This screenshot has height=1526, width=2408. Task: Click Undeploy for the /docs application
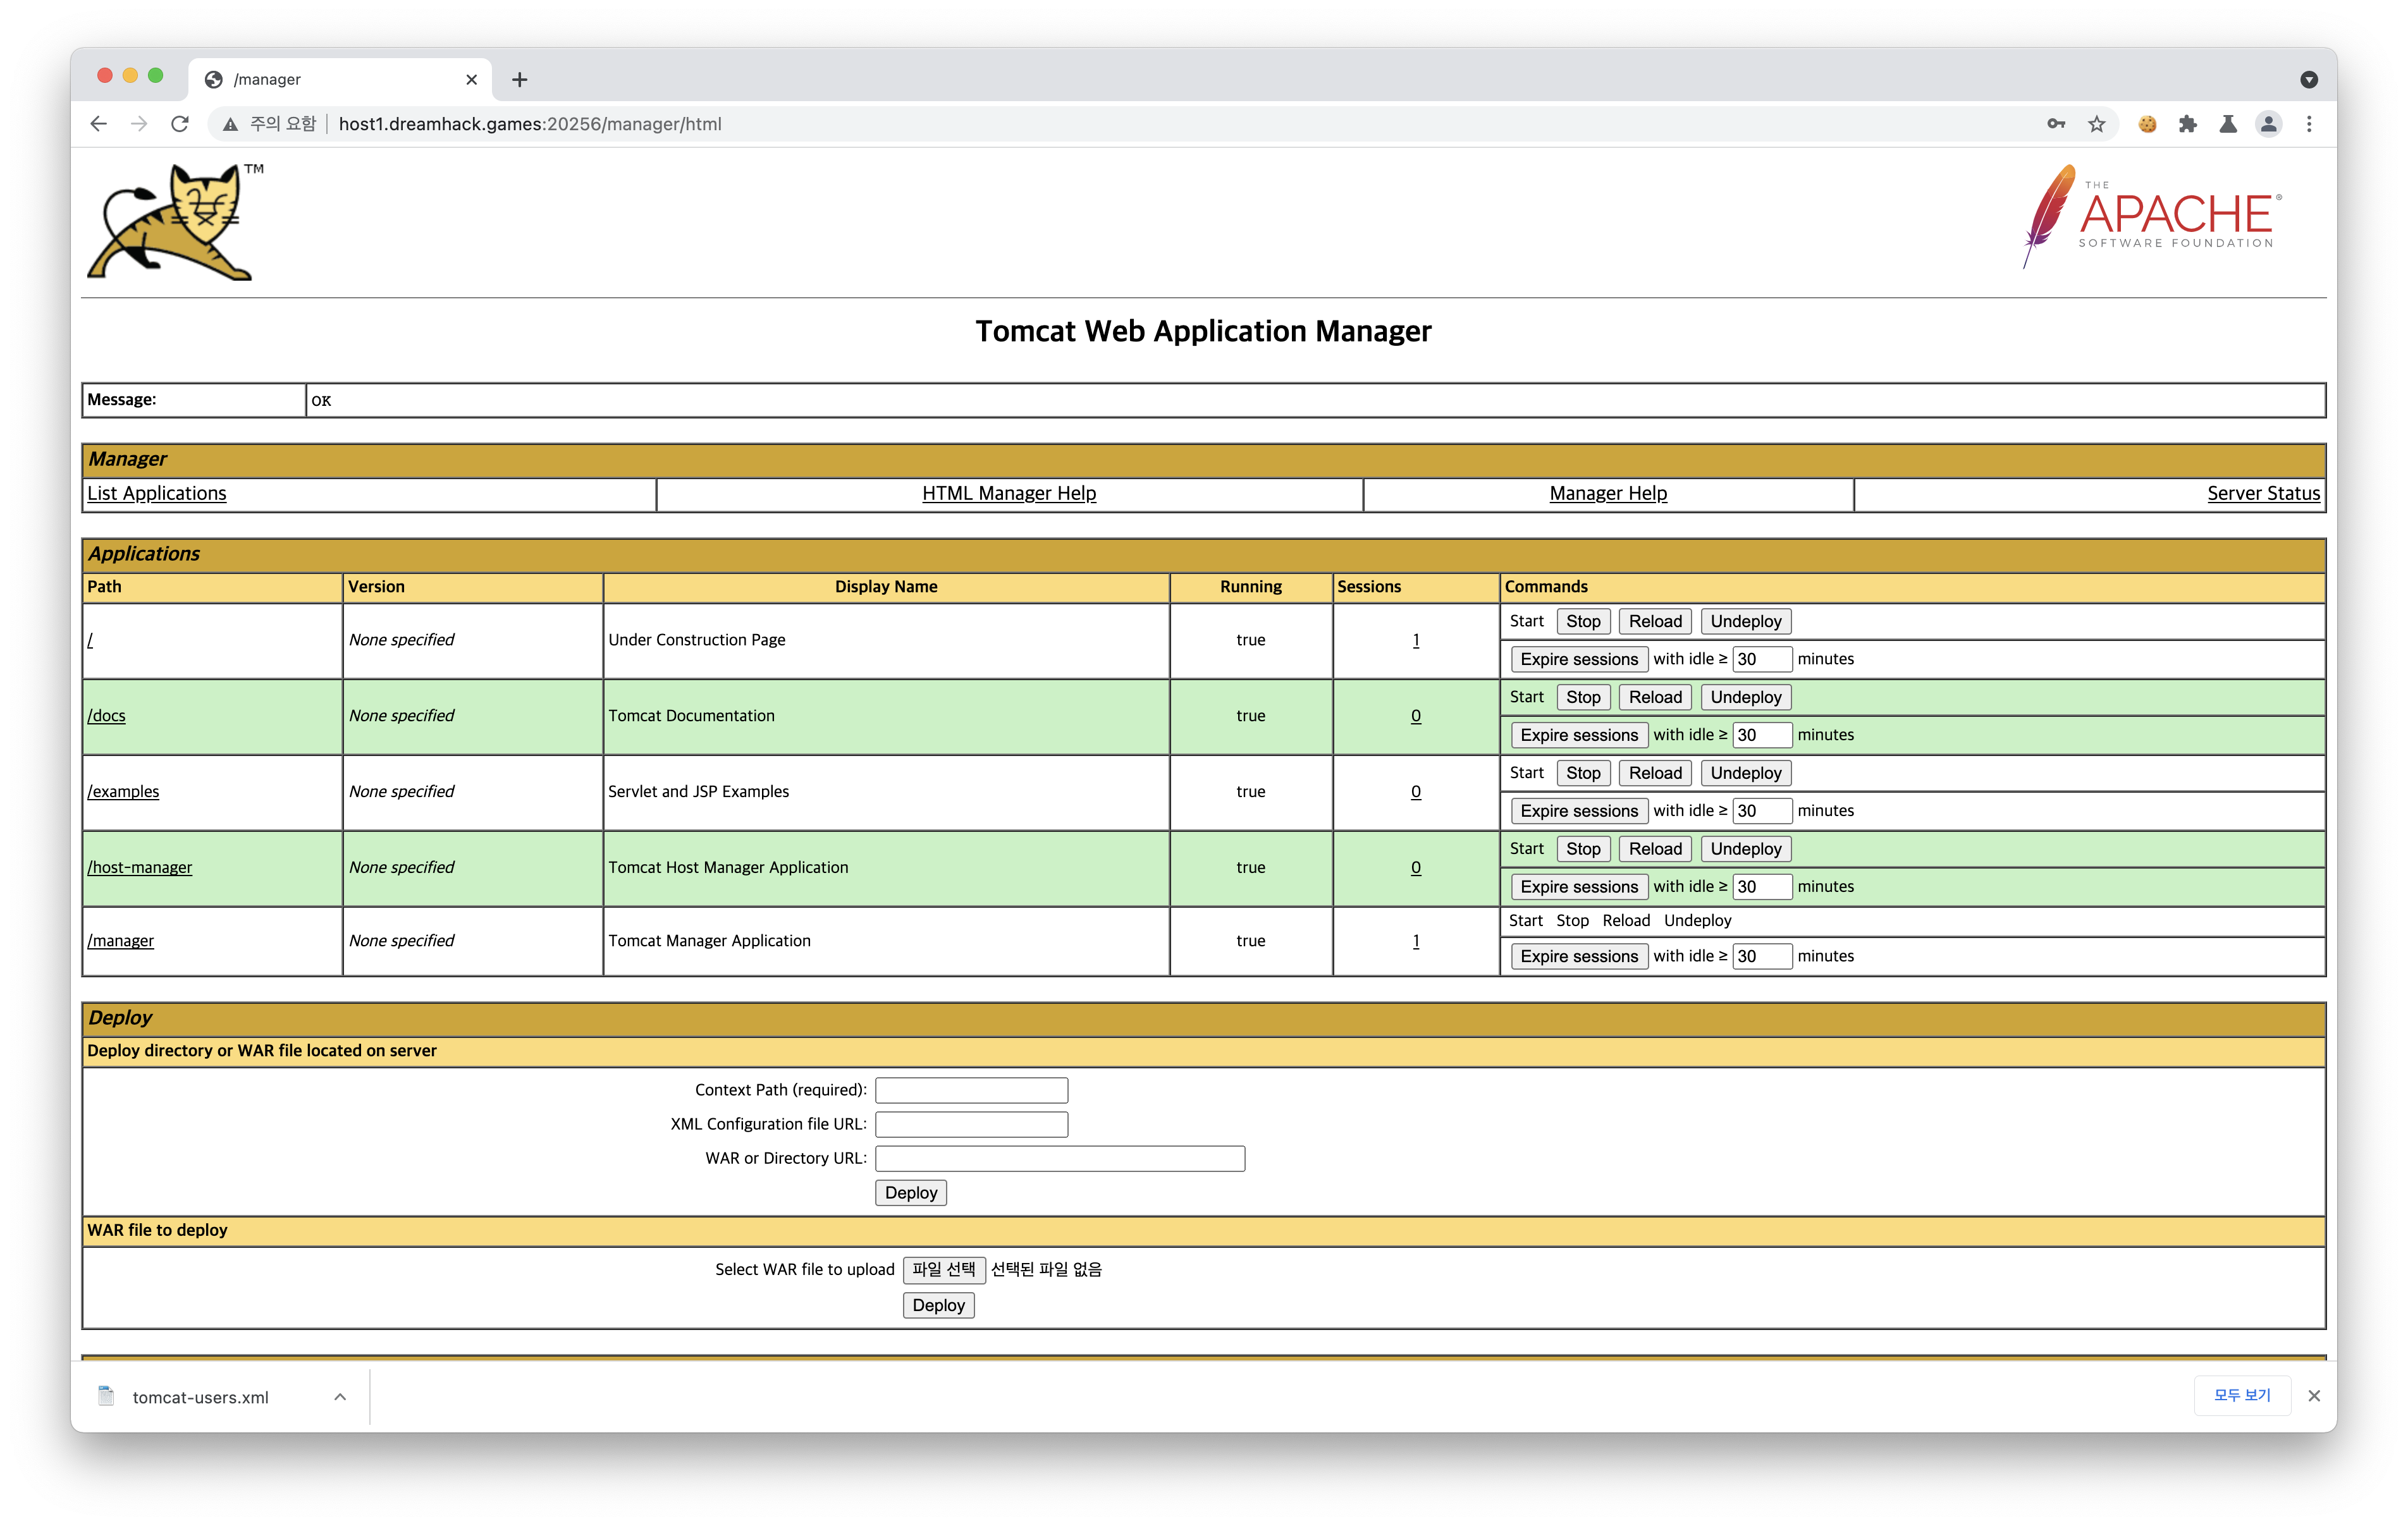coord(1745,697)
